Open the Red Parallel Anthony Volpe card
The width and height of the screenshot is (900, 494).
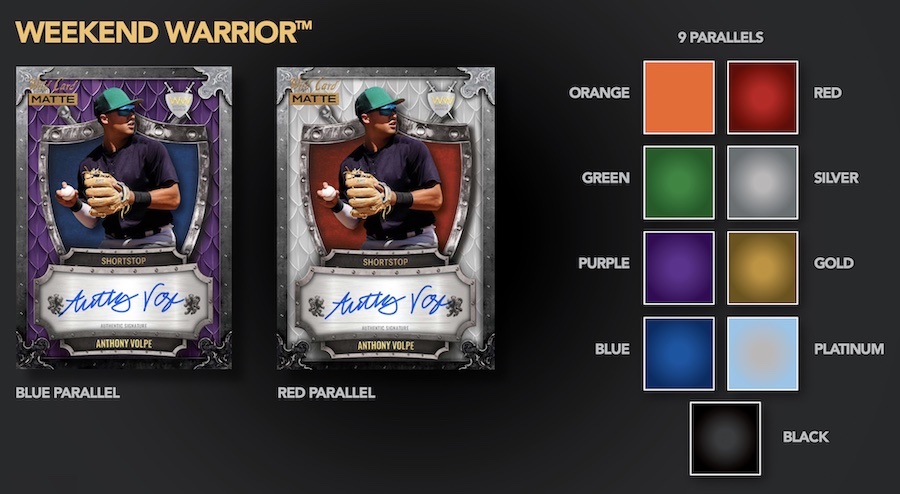tap(386, 218)
